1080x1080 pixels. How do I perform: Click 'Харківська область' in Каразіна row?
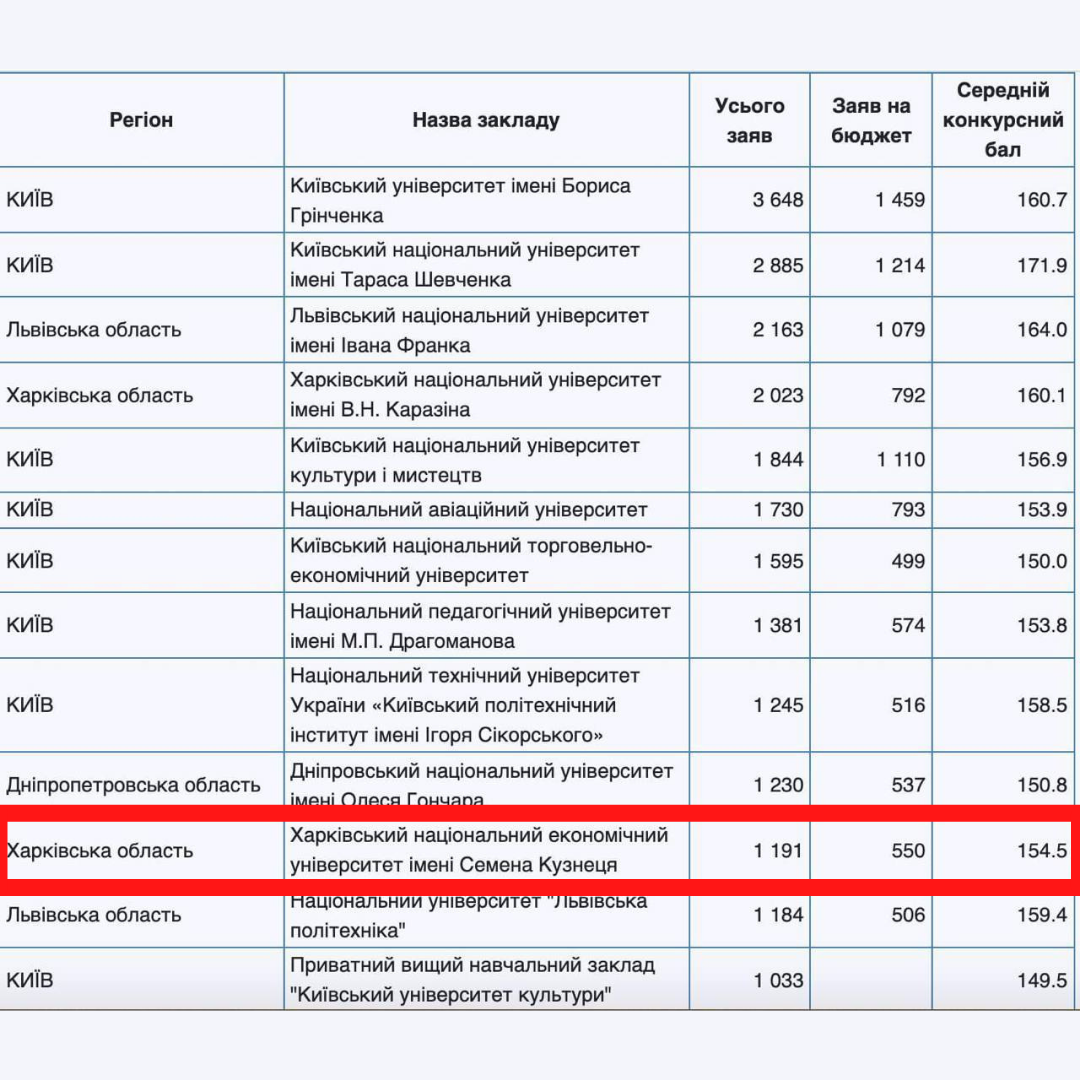pos(100,395)
